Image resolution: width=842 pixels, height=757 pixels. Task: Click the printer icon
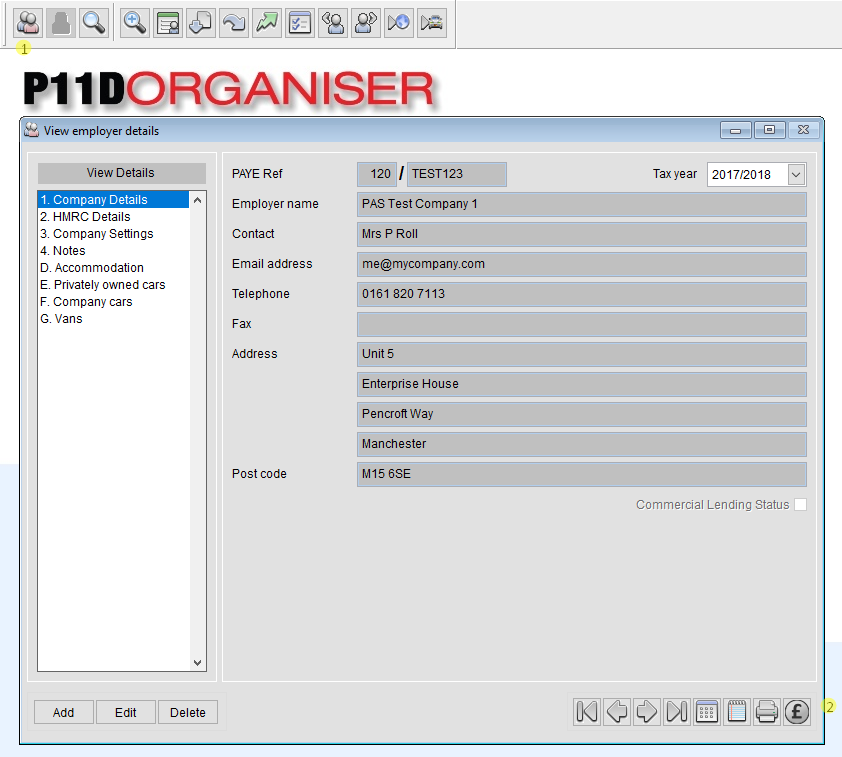coord(767,712)
